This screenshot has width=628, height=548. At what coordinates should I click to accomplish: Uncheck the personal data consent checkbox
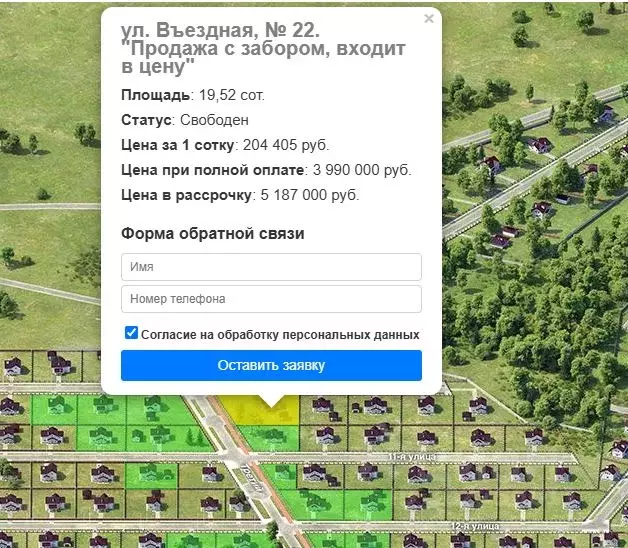pos(131,333)
